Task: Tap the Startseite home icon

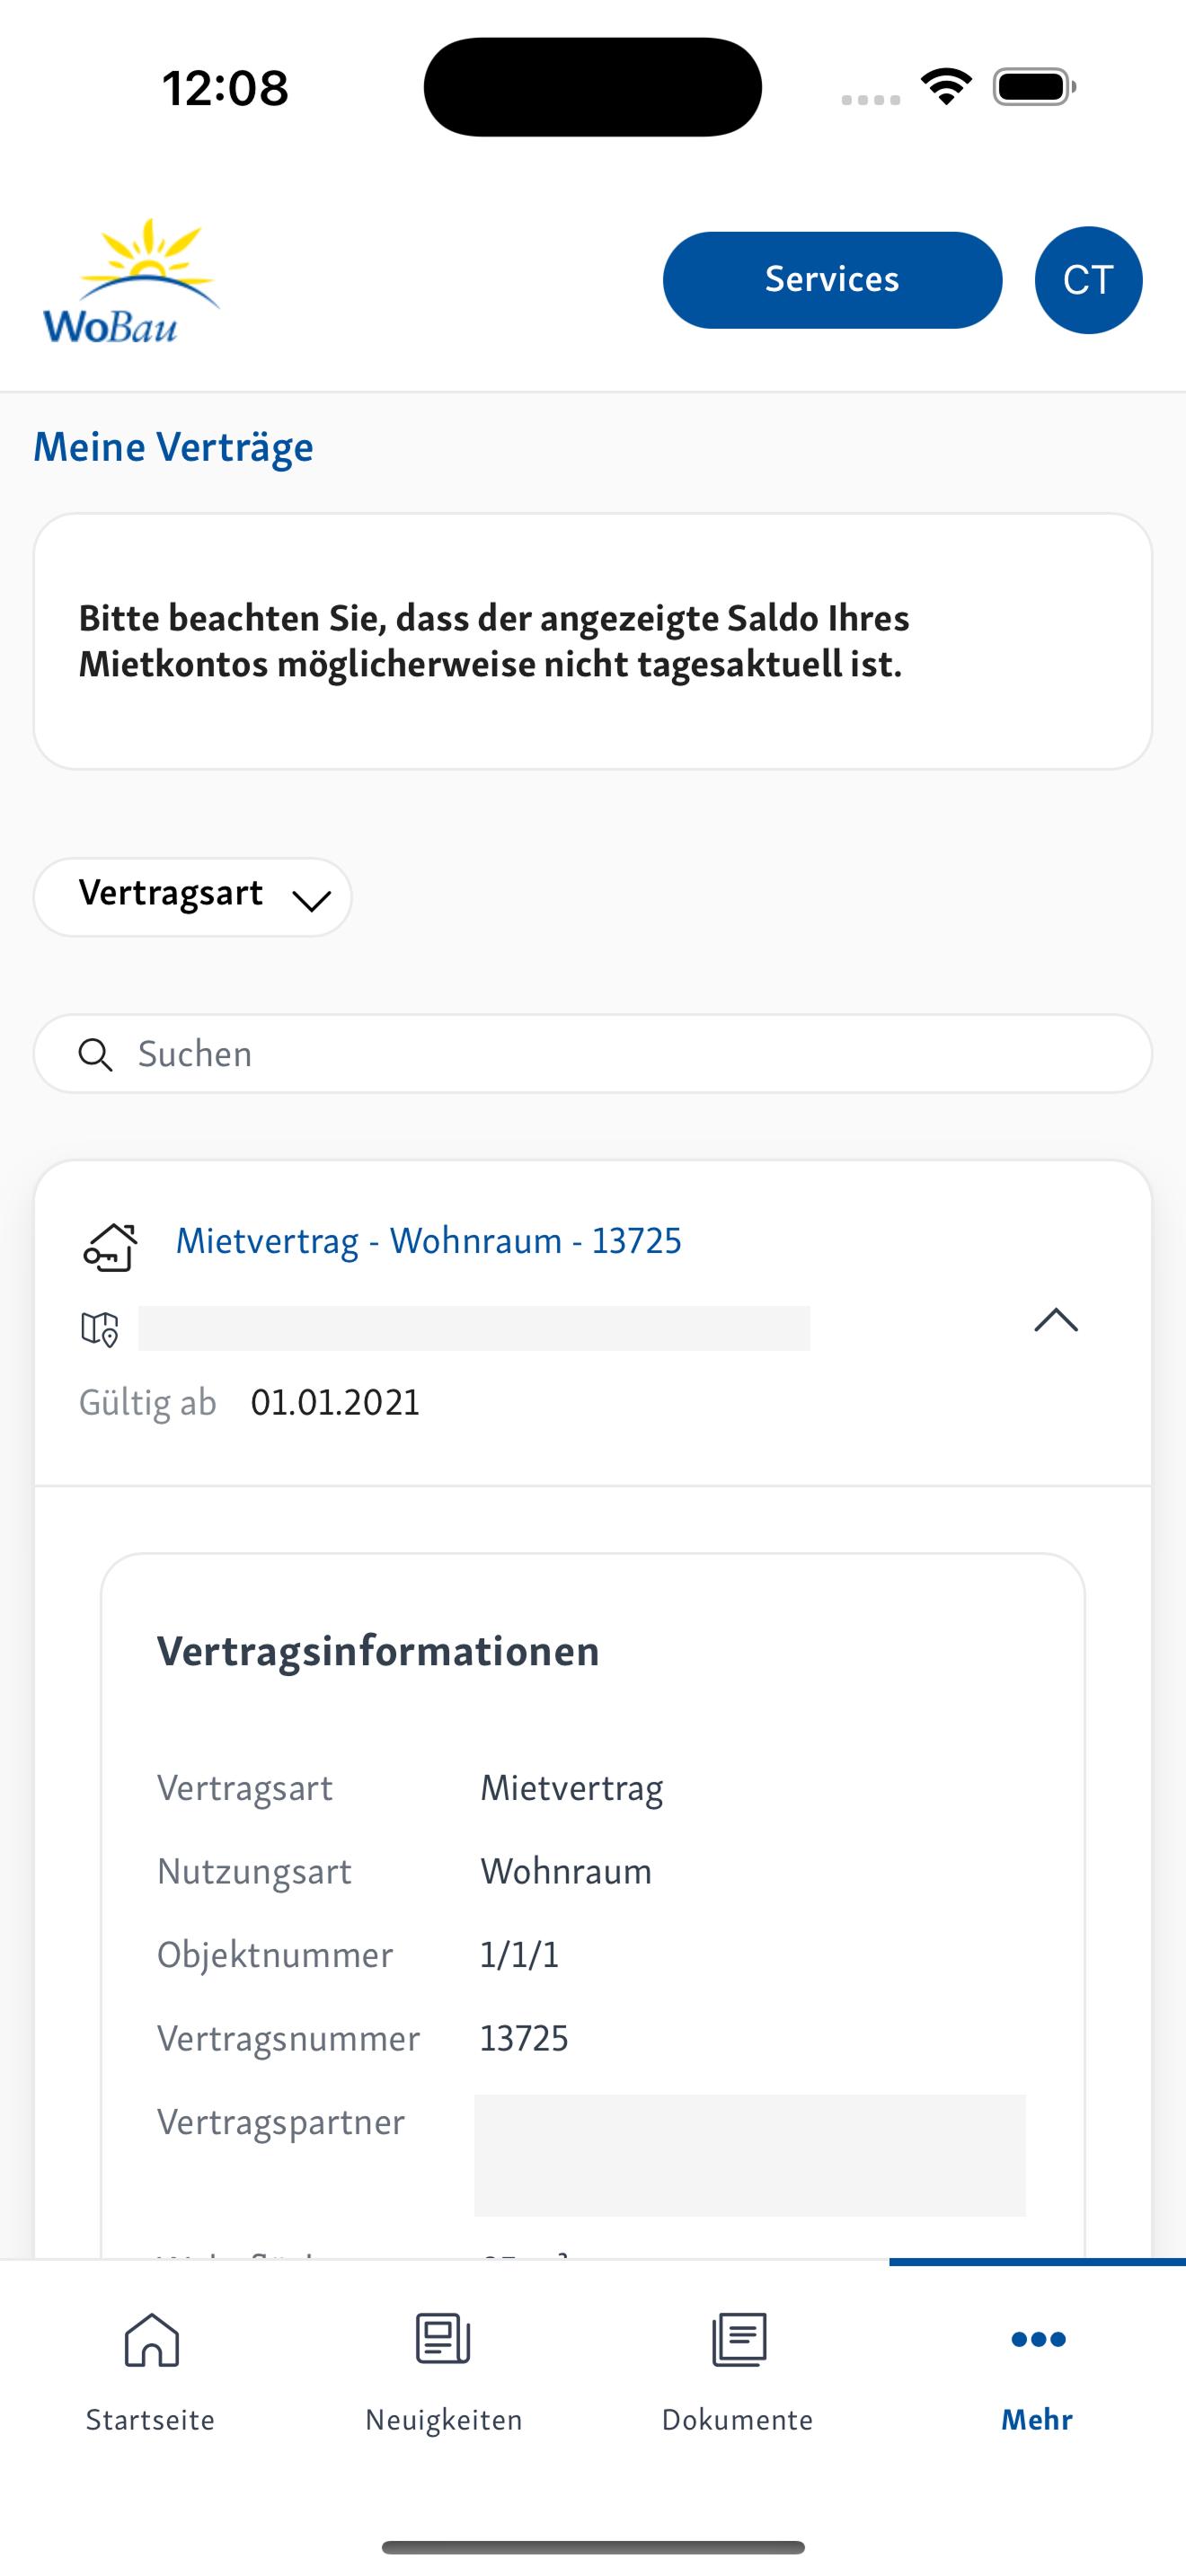Action: pos(151,2339)
